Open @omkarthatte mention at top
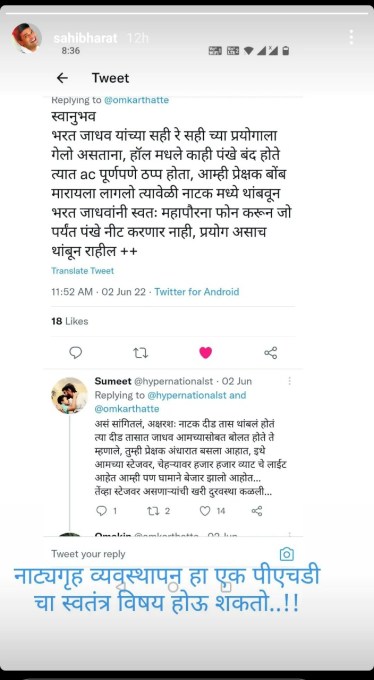374x680 pixels. click(136, 100)
